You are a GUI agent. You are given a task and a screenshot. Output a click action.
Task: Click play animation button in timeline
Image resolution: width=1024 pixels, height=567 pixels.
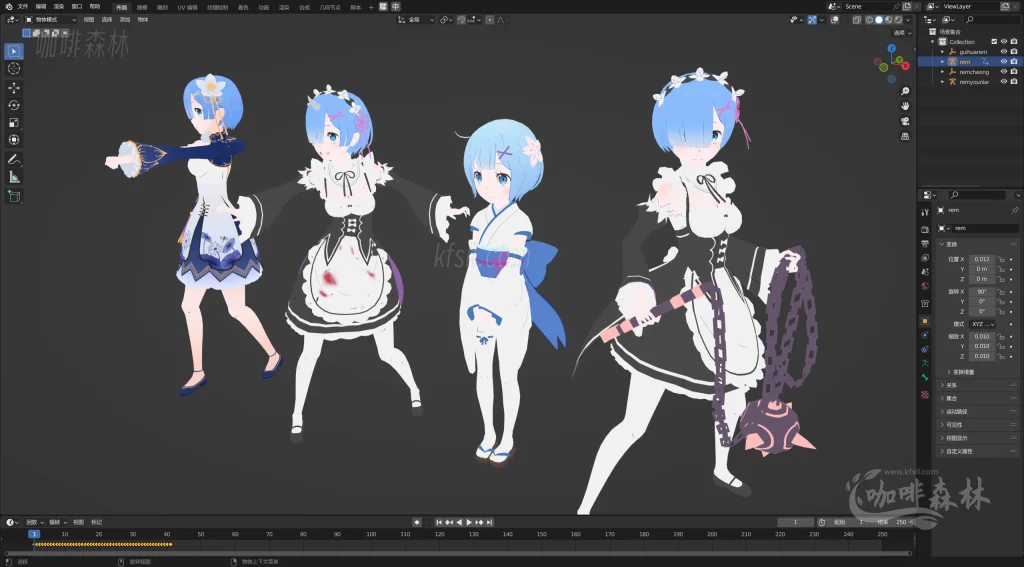tap(469, 523)
